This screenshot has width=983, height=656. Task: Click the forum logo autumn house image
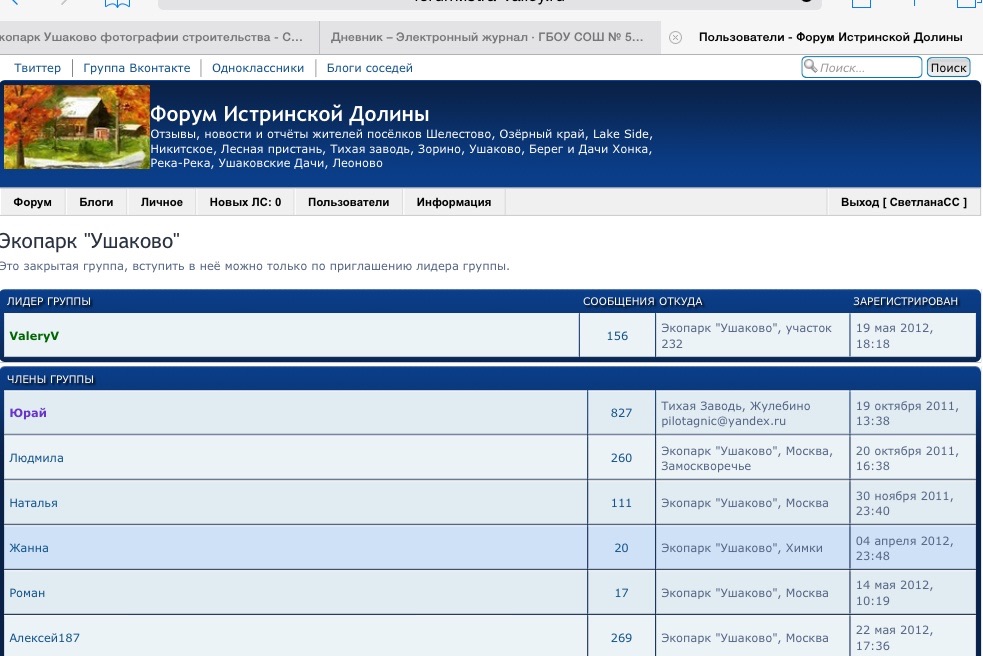pos(77,127)
